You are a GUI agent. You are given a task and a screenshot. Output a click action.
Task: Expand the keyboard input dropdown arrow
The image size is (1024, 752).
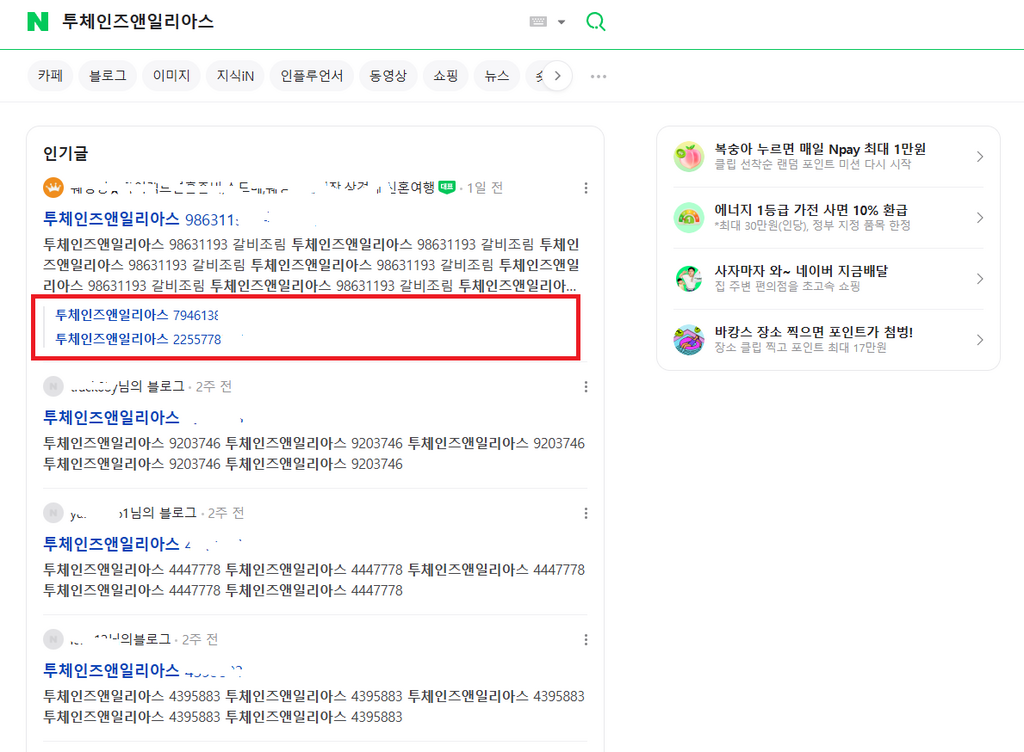pos(562,22)
